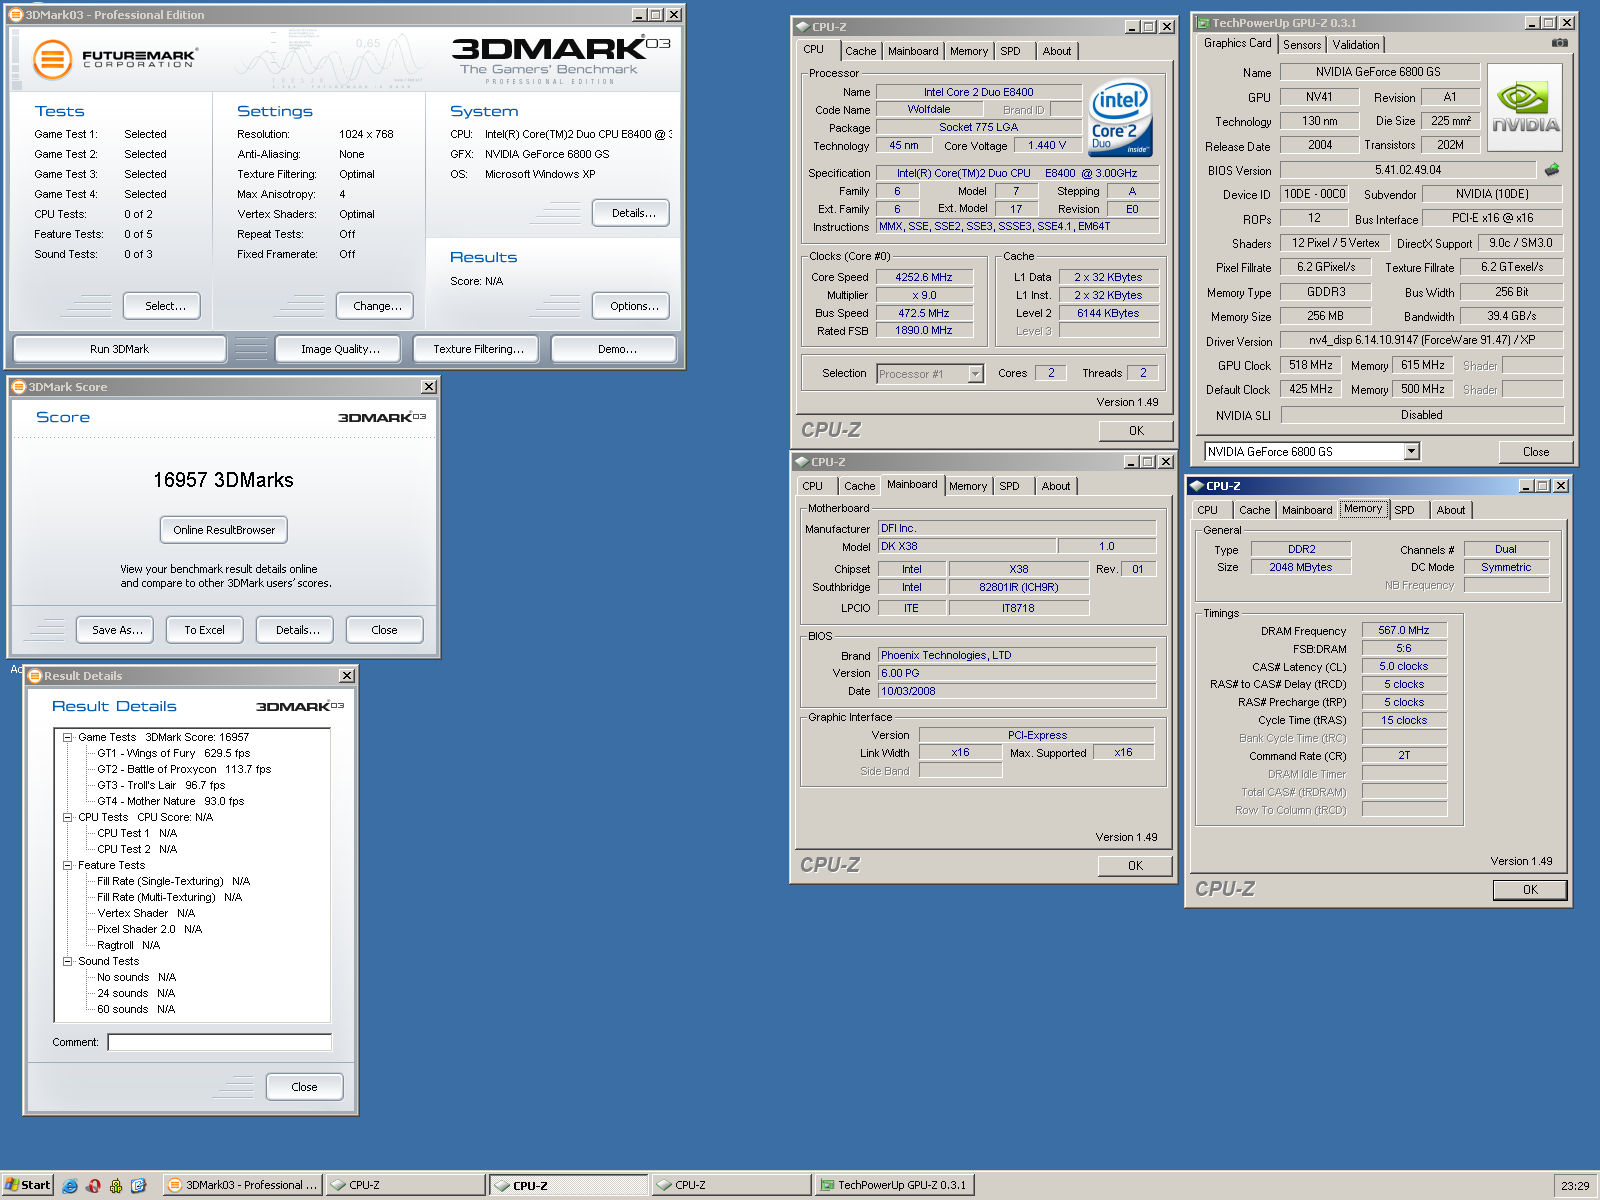Open the fourth quick launch shortcut icon
1600x1200 pixels.
[138, 1186]
